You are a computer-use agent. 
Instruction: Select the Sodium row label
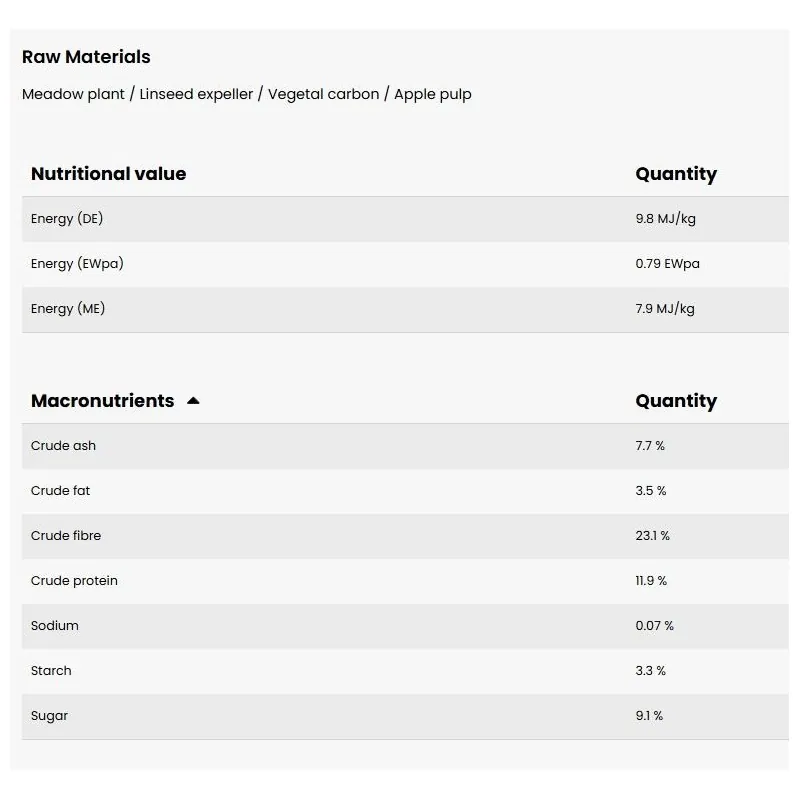coord(55,626)
